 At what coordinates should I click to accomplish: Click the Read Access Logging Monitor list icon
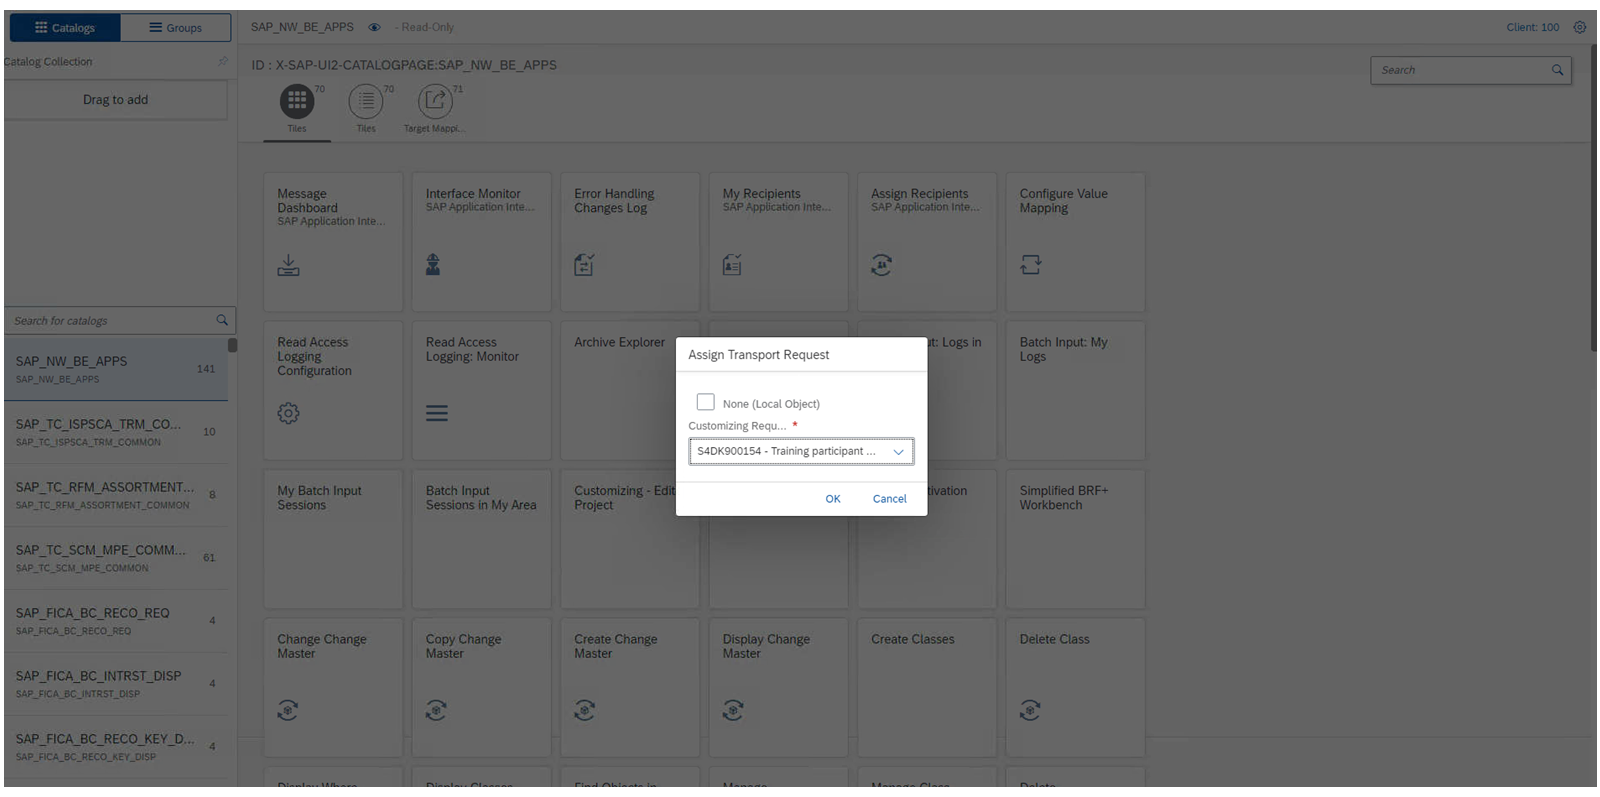[437, 413]
